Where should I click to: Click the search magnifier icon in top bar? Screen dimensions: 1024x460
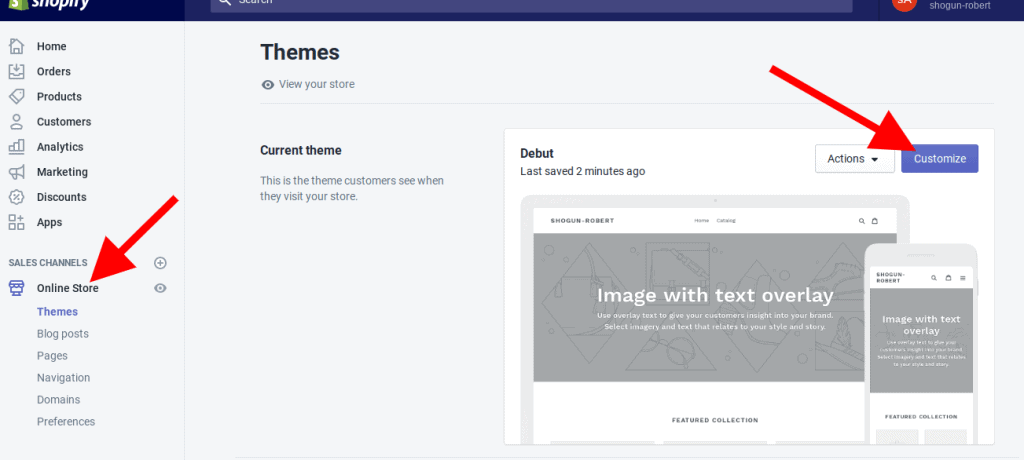pos(224,3)
